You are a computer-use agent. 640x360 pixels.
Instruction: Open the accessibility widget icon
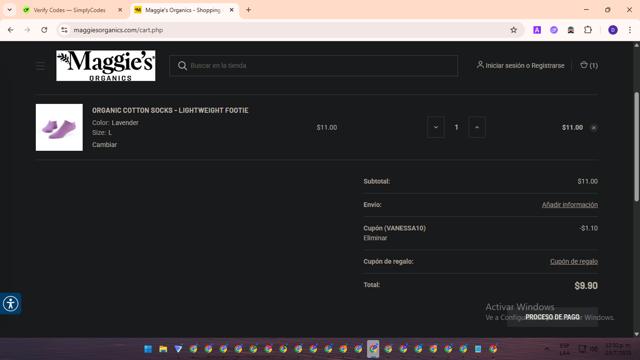point(11,304)
